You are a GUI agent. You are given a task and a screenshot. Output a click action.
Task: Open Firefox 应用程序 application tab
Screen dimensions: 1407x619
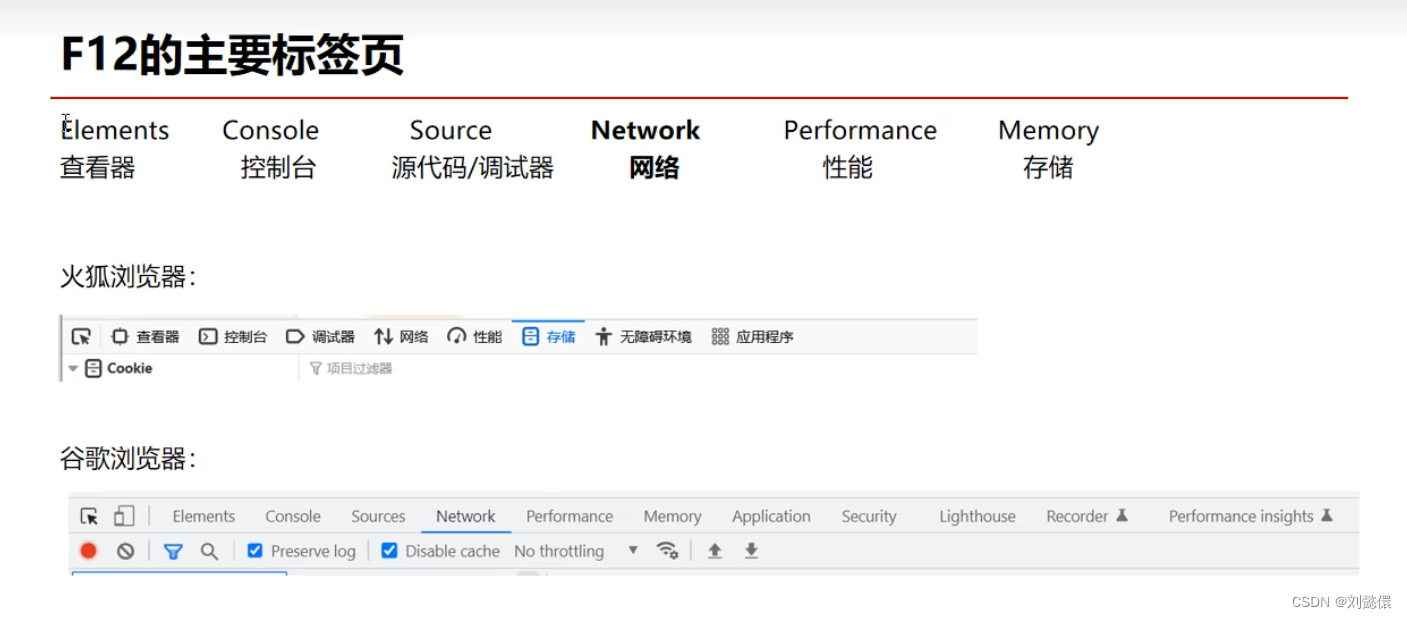pyautogui.click(x=753, y=337)
